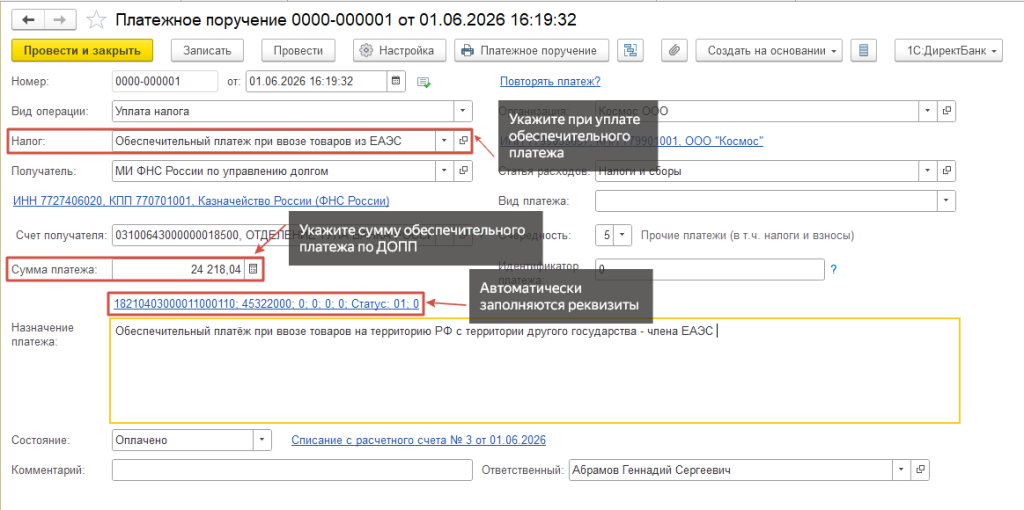Image resolution: width=1024 pixels, height=510 pixels.
Task: Click the Повторять платеж? link
Action: 550,82
